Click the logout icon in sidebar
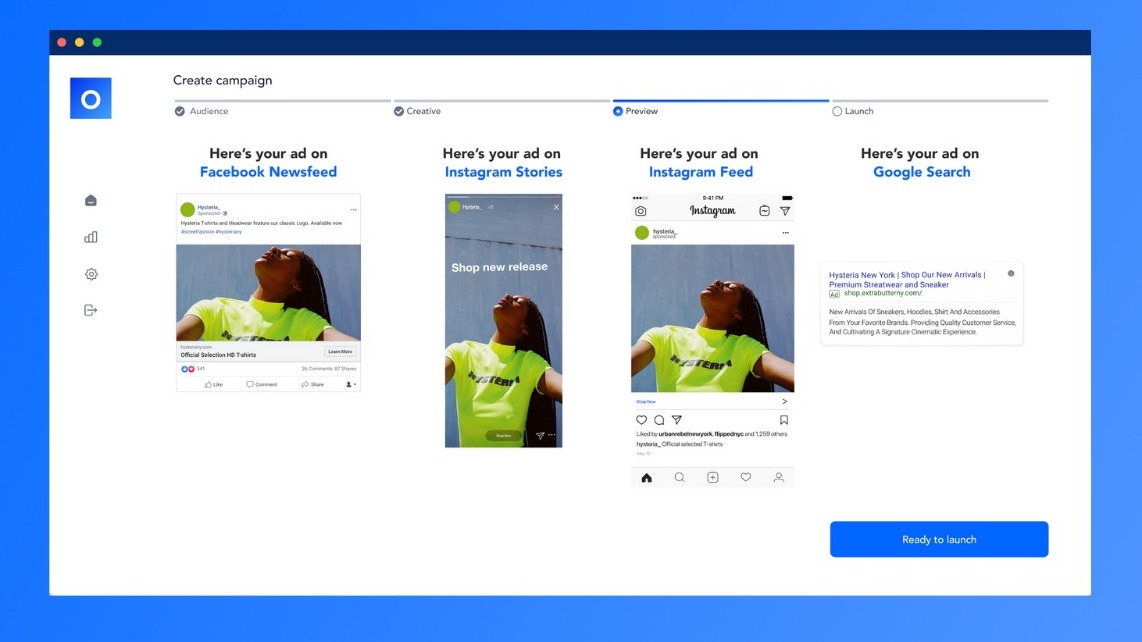This screenshot has width=1142, height=642. pos(91,310)
